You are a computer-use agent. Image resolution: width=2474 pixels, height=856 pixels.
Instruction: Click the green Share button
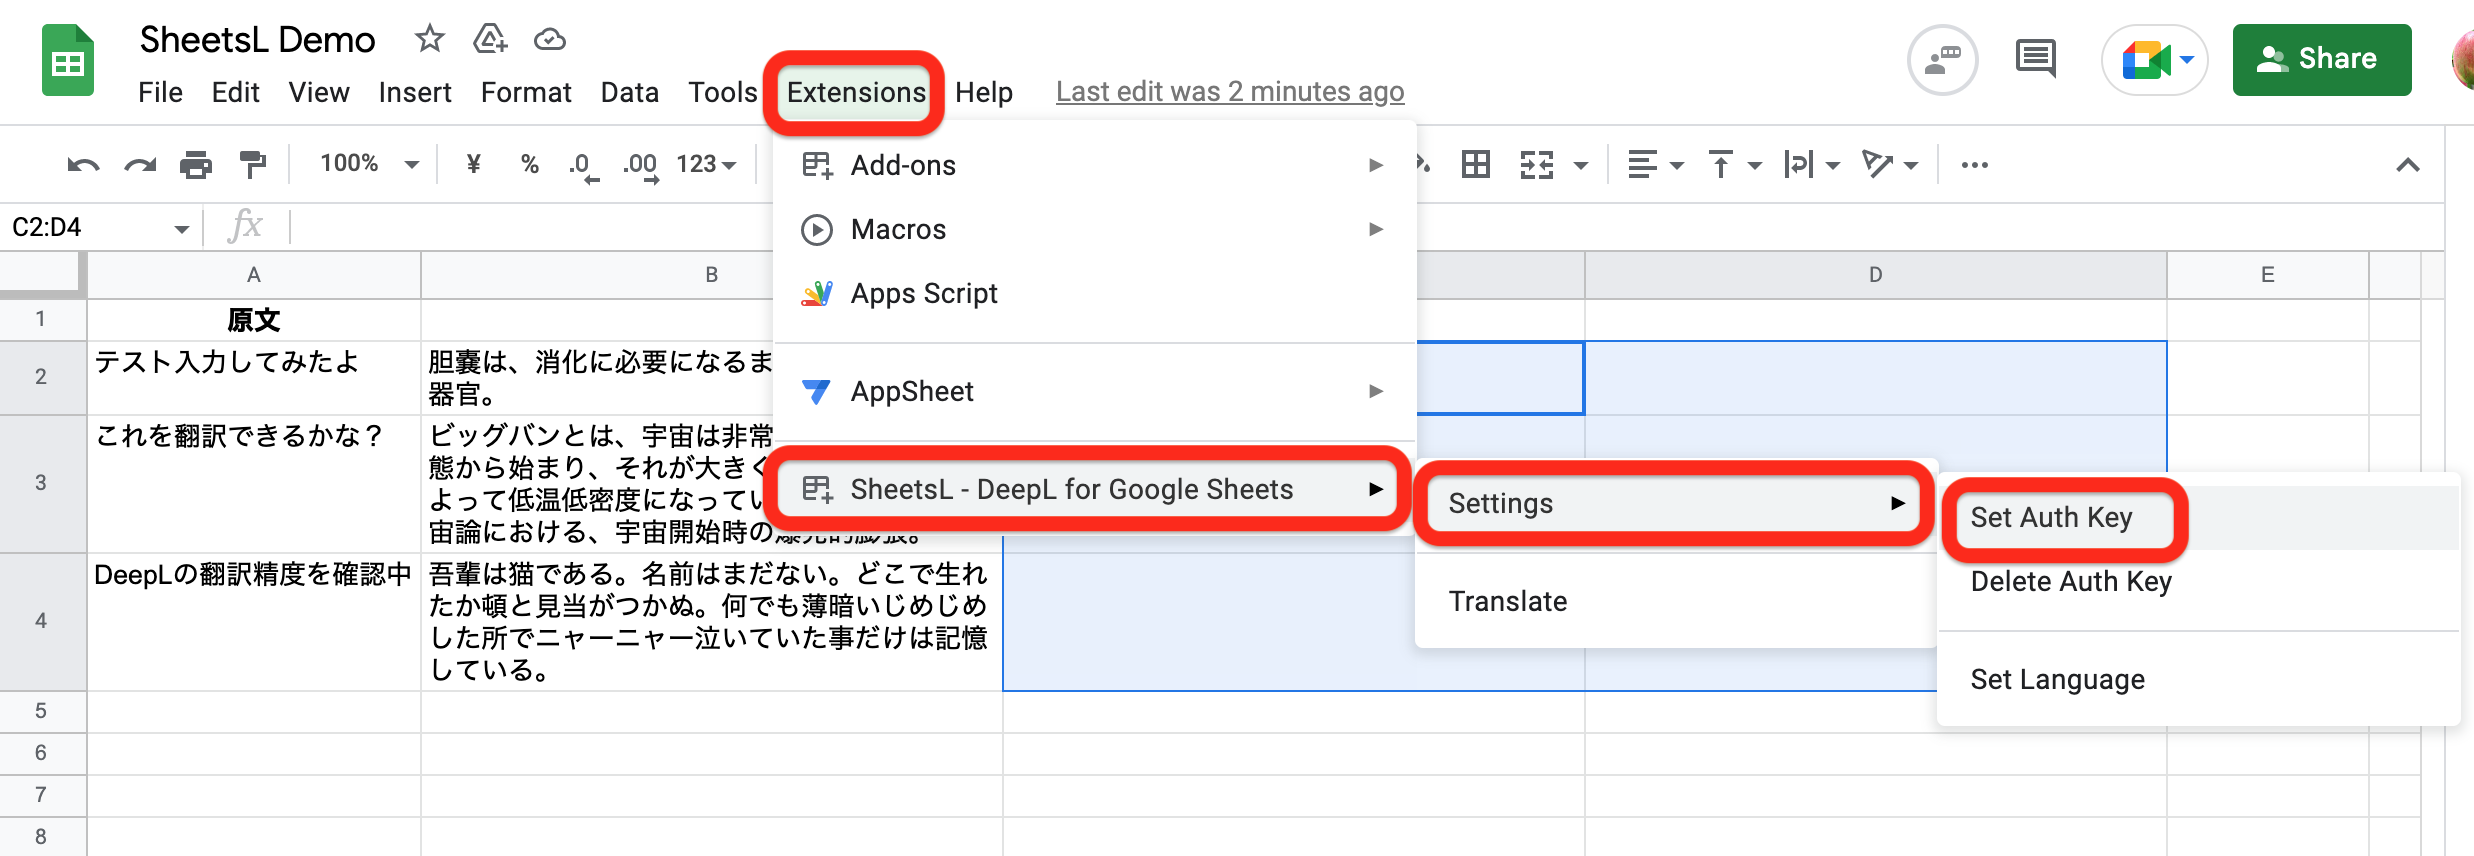(2322, 60)
